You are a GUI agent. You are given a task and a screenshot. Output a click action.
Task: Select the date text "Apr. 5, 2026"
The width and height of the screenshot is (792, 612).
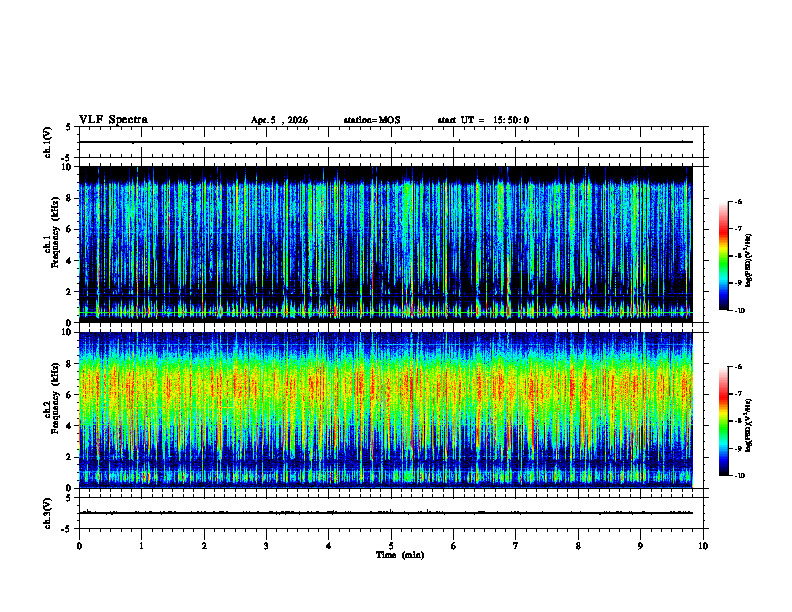[279, 120]
